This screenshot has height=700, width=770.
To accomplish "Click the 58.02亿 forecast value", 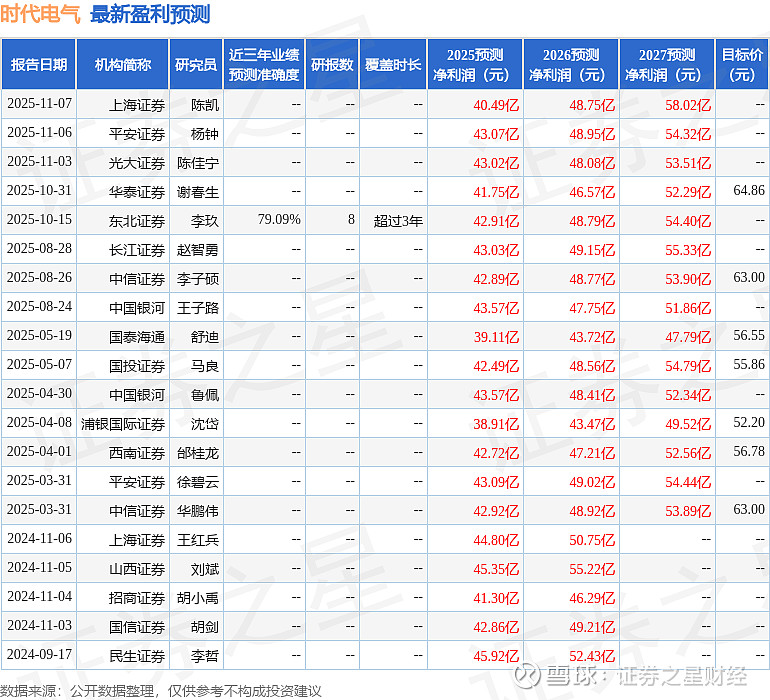I will (x=688, y=105).
